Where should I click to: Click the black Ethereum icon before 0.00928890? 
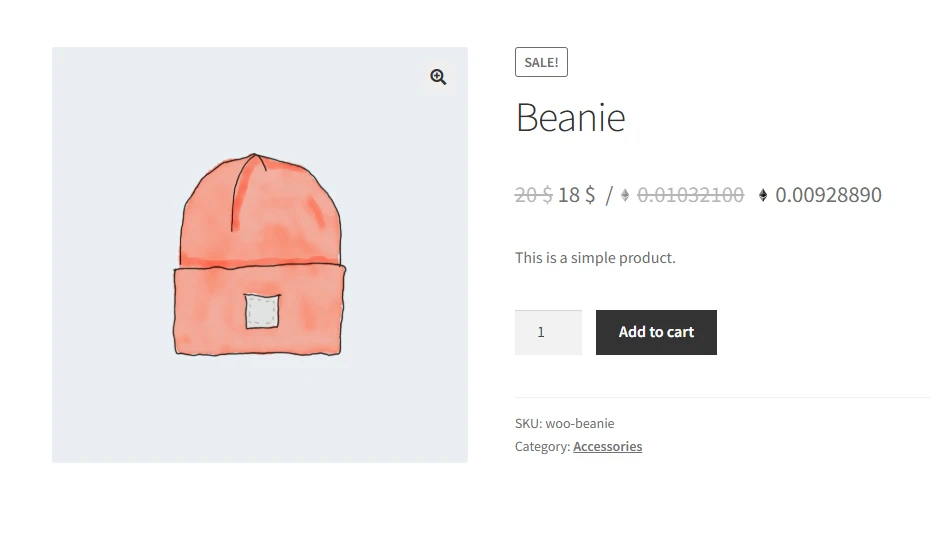click(763, 195)
